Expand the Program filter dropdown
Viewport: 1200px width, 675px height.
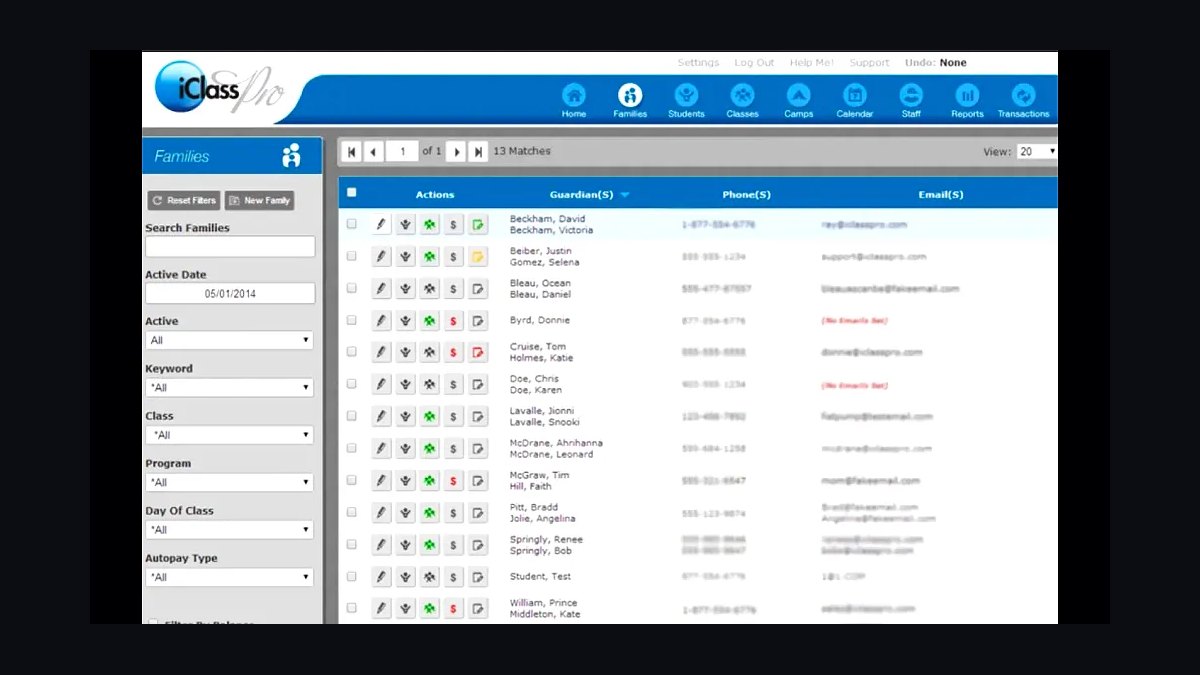[229, 482]
